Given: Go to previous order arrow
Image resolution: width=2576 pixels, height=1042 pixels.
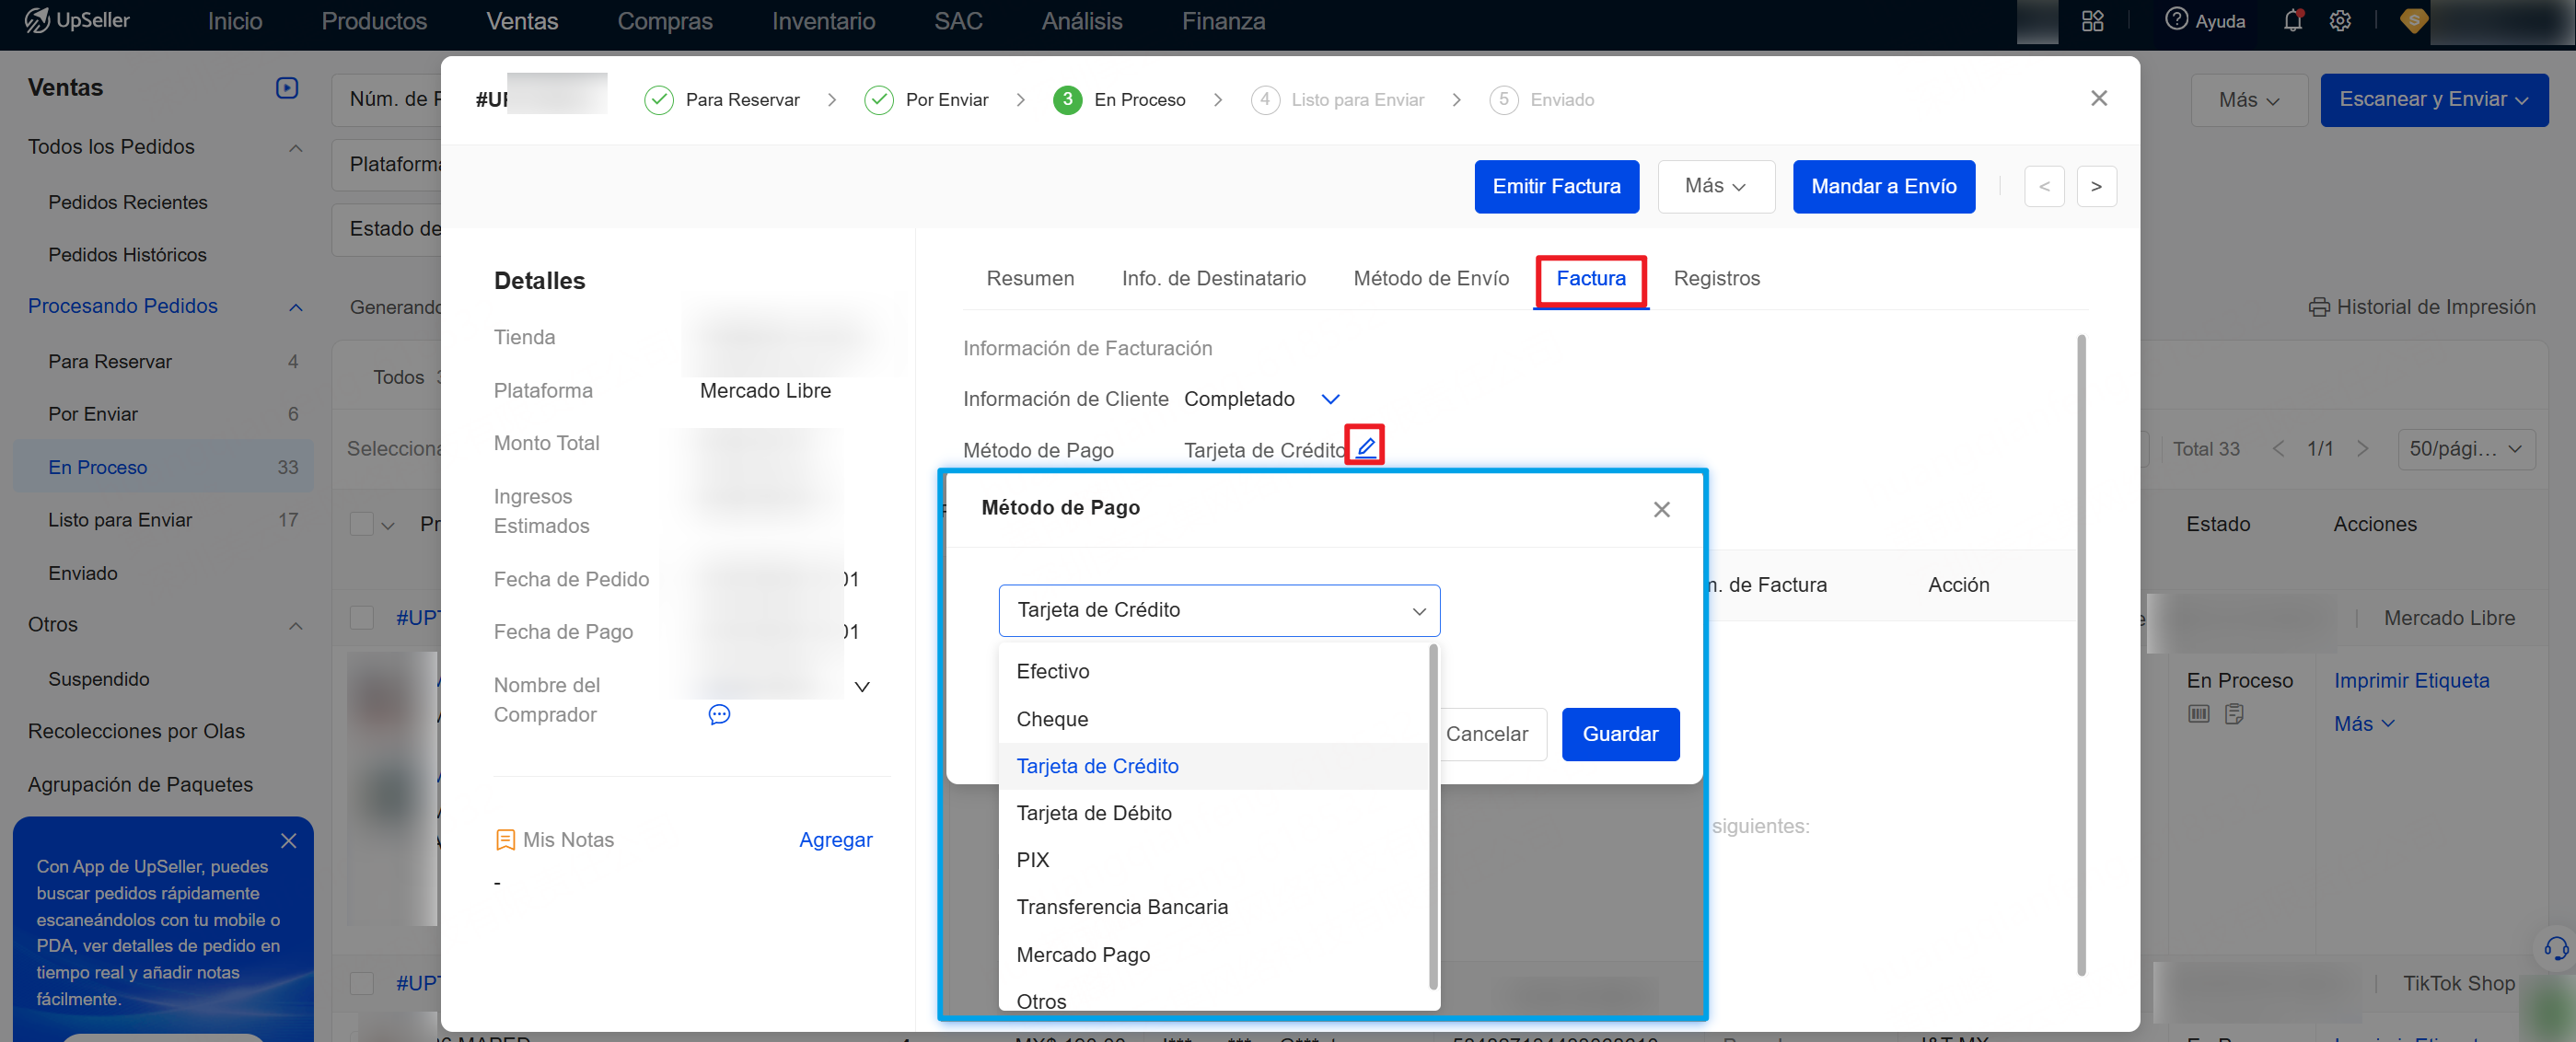Looking at the screenshot, I should point(2044,187).
